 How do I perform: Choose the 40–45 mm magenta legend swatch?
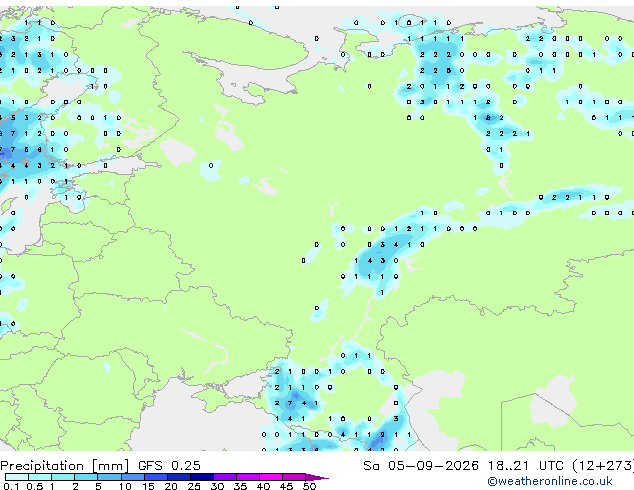point(271,477)
